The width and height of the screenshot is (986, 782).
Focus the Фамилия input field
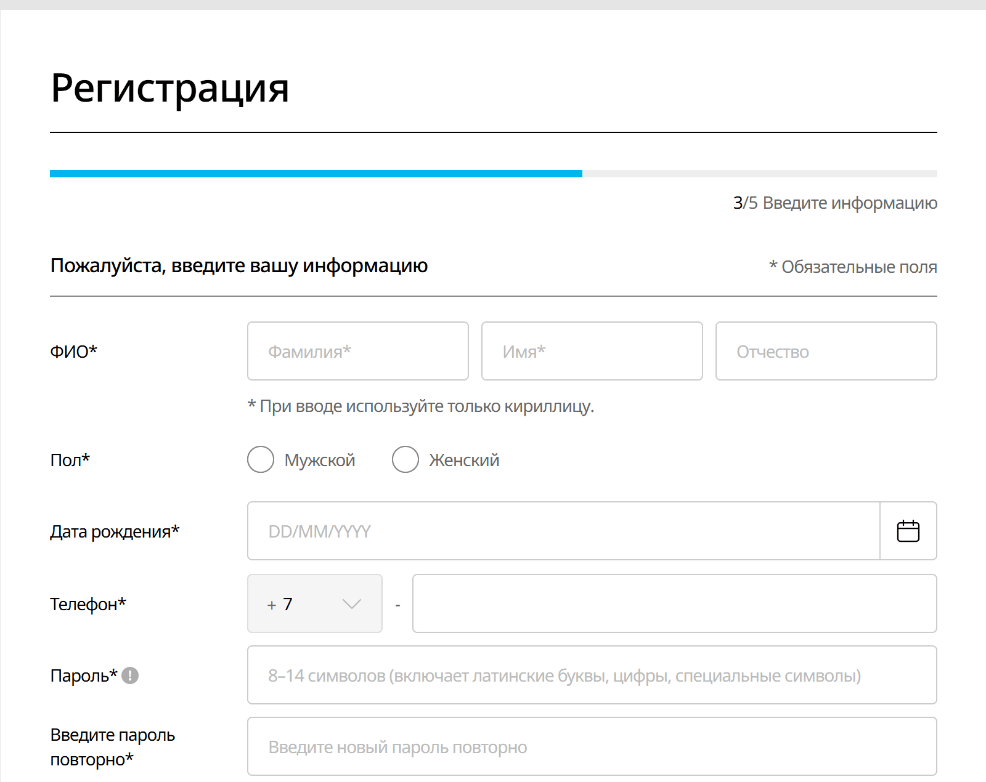358,351
